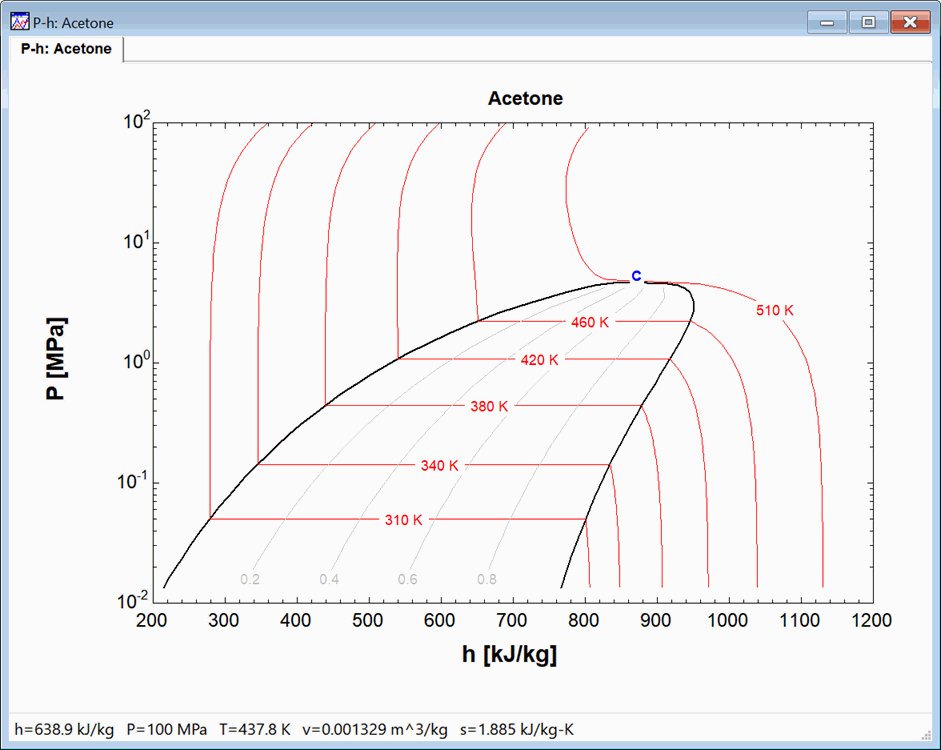This screenshot has width=941, height=750.
Task: Select the P-h: Acetone tab
Action: point(67,49)
